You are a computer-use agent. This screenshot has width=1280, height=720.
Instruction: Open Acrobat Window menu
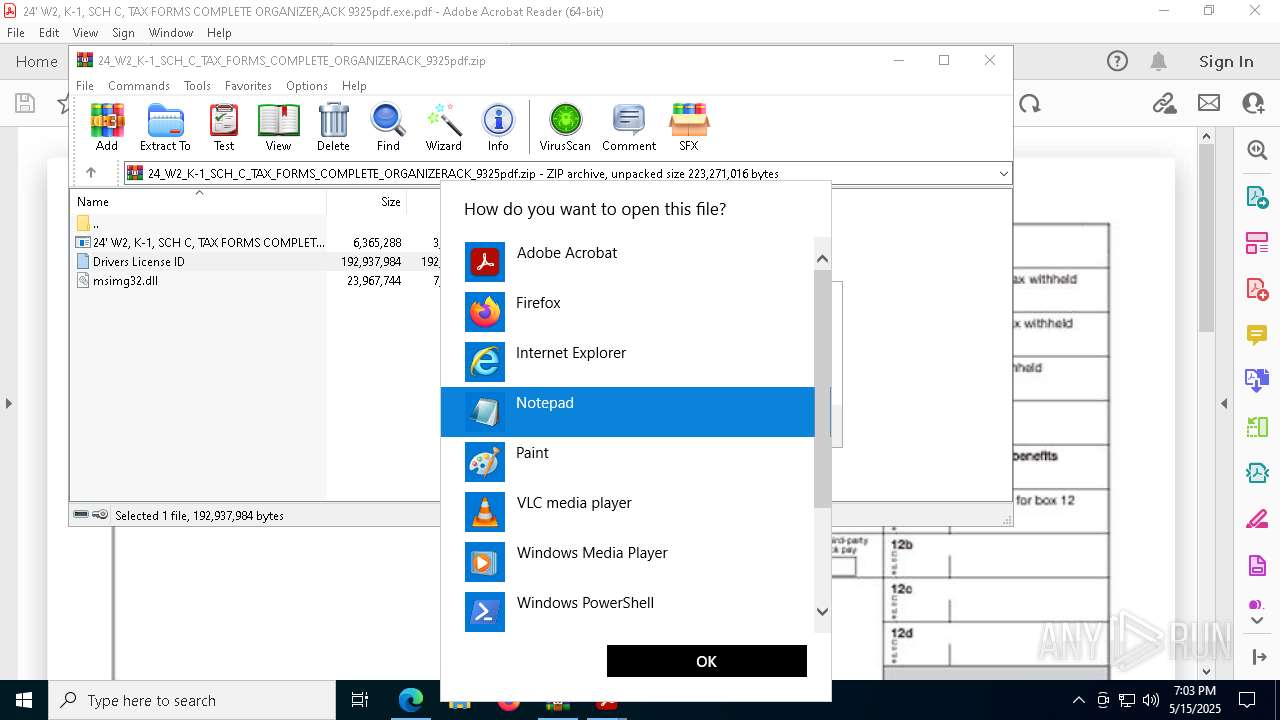pyautogui.click(x=171, y=33)
